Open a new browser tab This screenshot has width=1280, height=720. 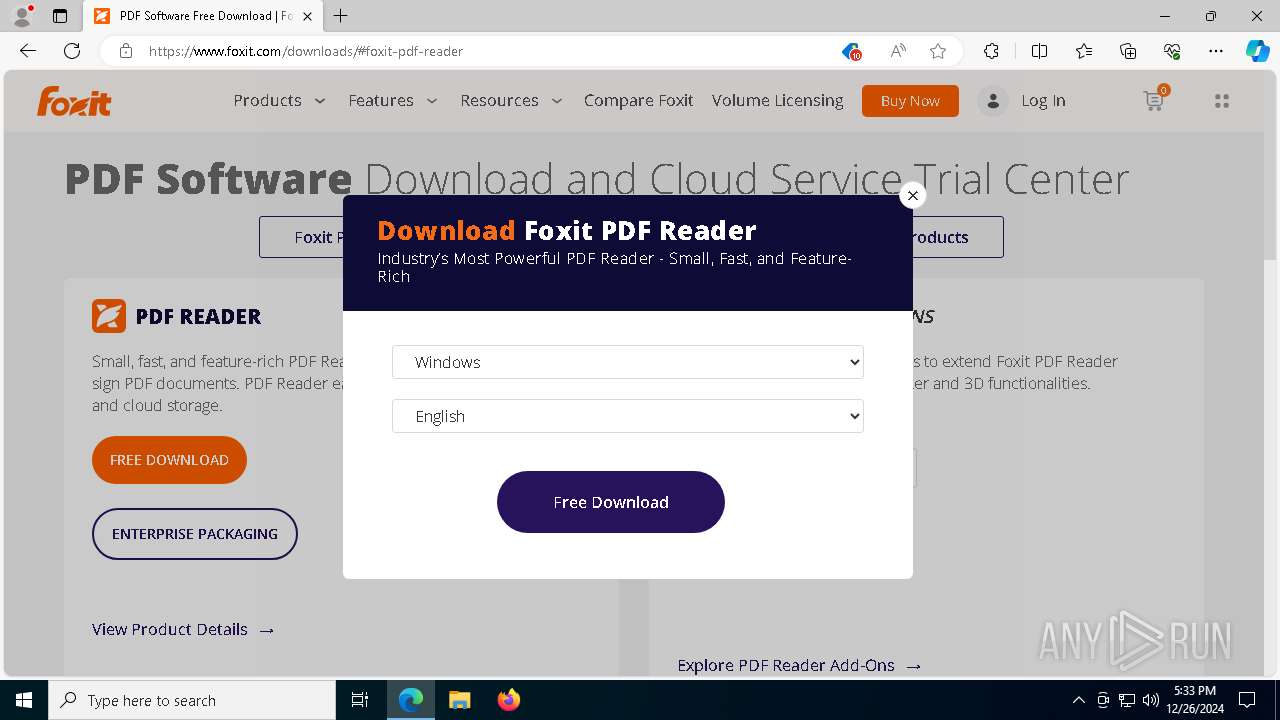pos(341,16)
